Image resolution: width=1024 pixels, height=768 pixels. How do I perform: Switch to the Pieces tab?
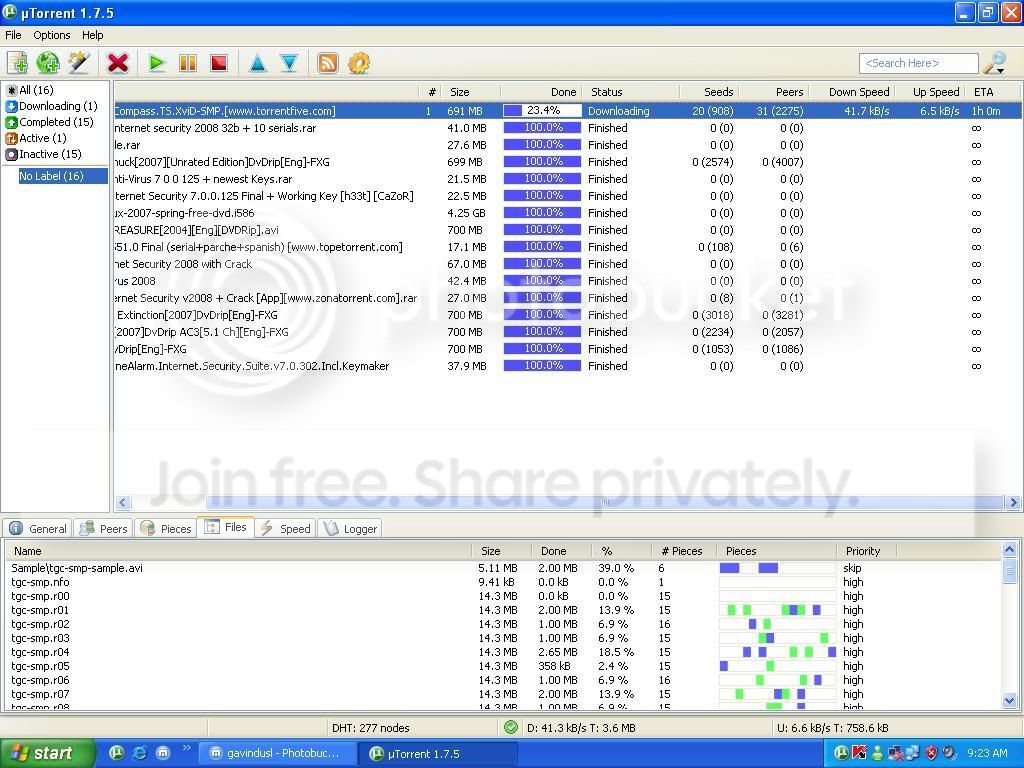167,528
